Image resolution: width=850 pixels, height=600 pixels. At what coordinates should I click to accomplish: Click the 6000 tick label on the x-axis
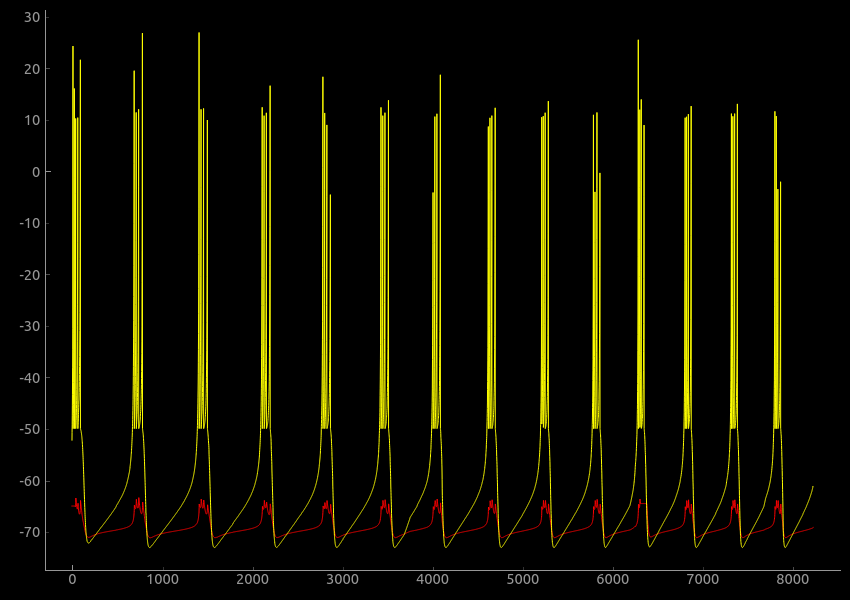(612, 579)
